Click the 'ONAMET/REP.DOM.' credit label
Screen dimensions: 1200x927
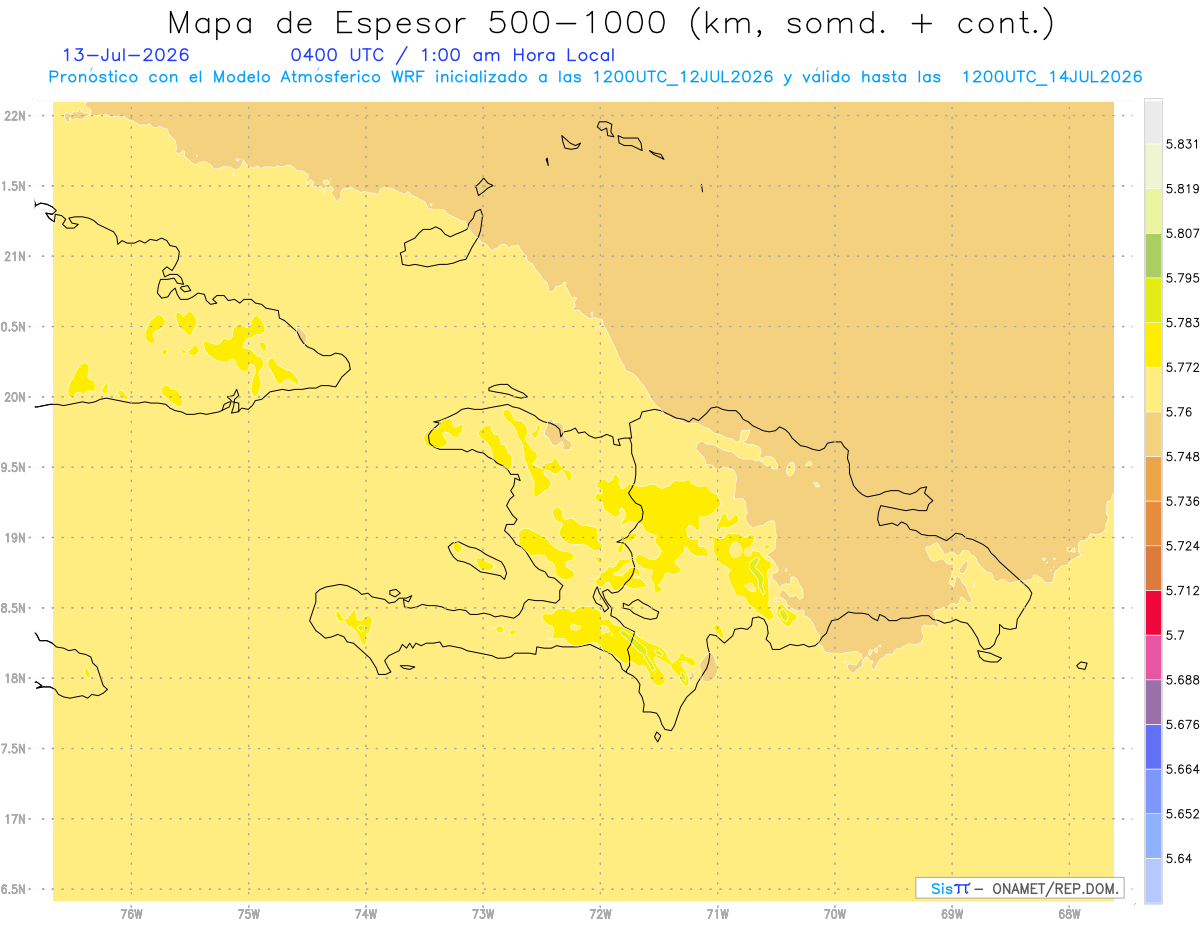pos(1055,888)
